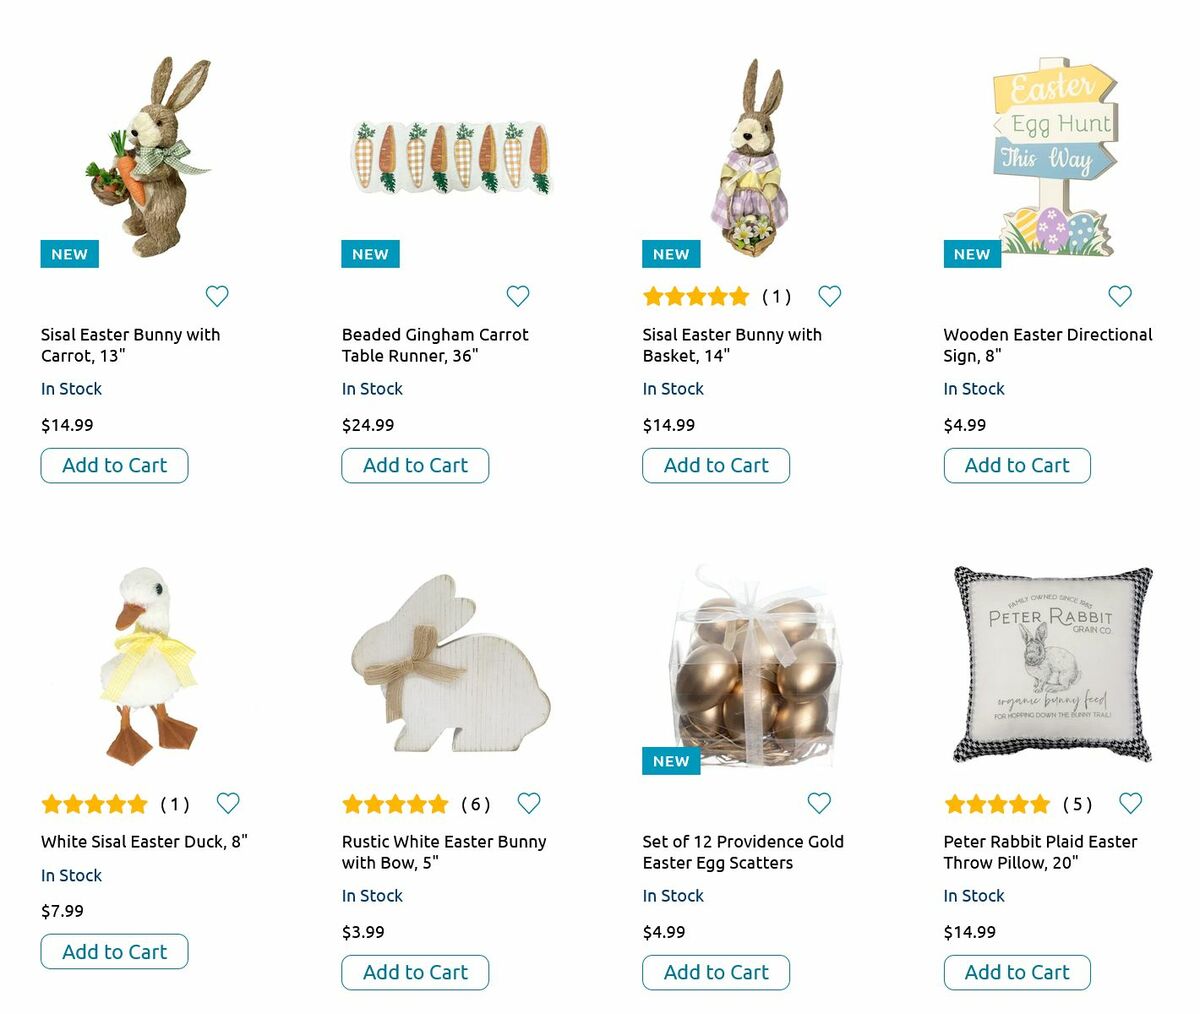Heart the Peter Rabbit Plaid Throw Pillow
Viewport: 1200px width, 1014px height.
point(1131,803)
